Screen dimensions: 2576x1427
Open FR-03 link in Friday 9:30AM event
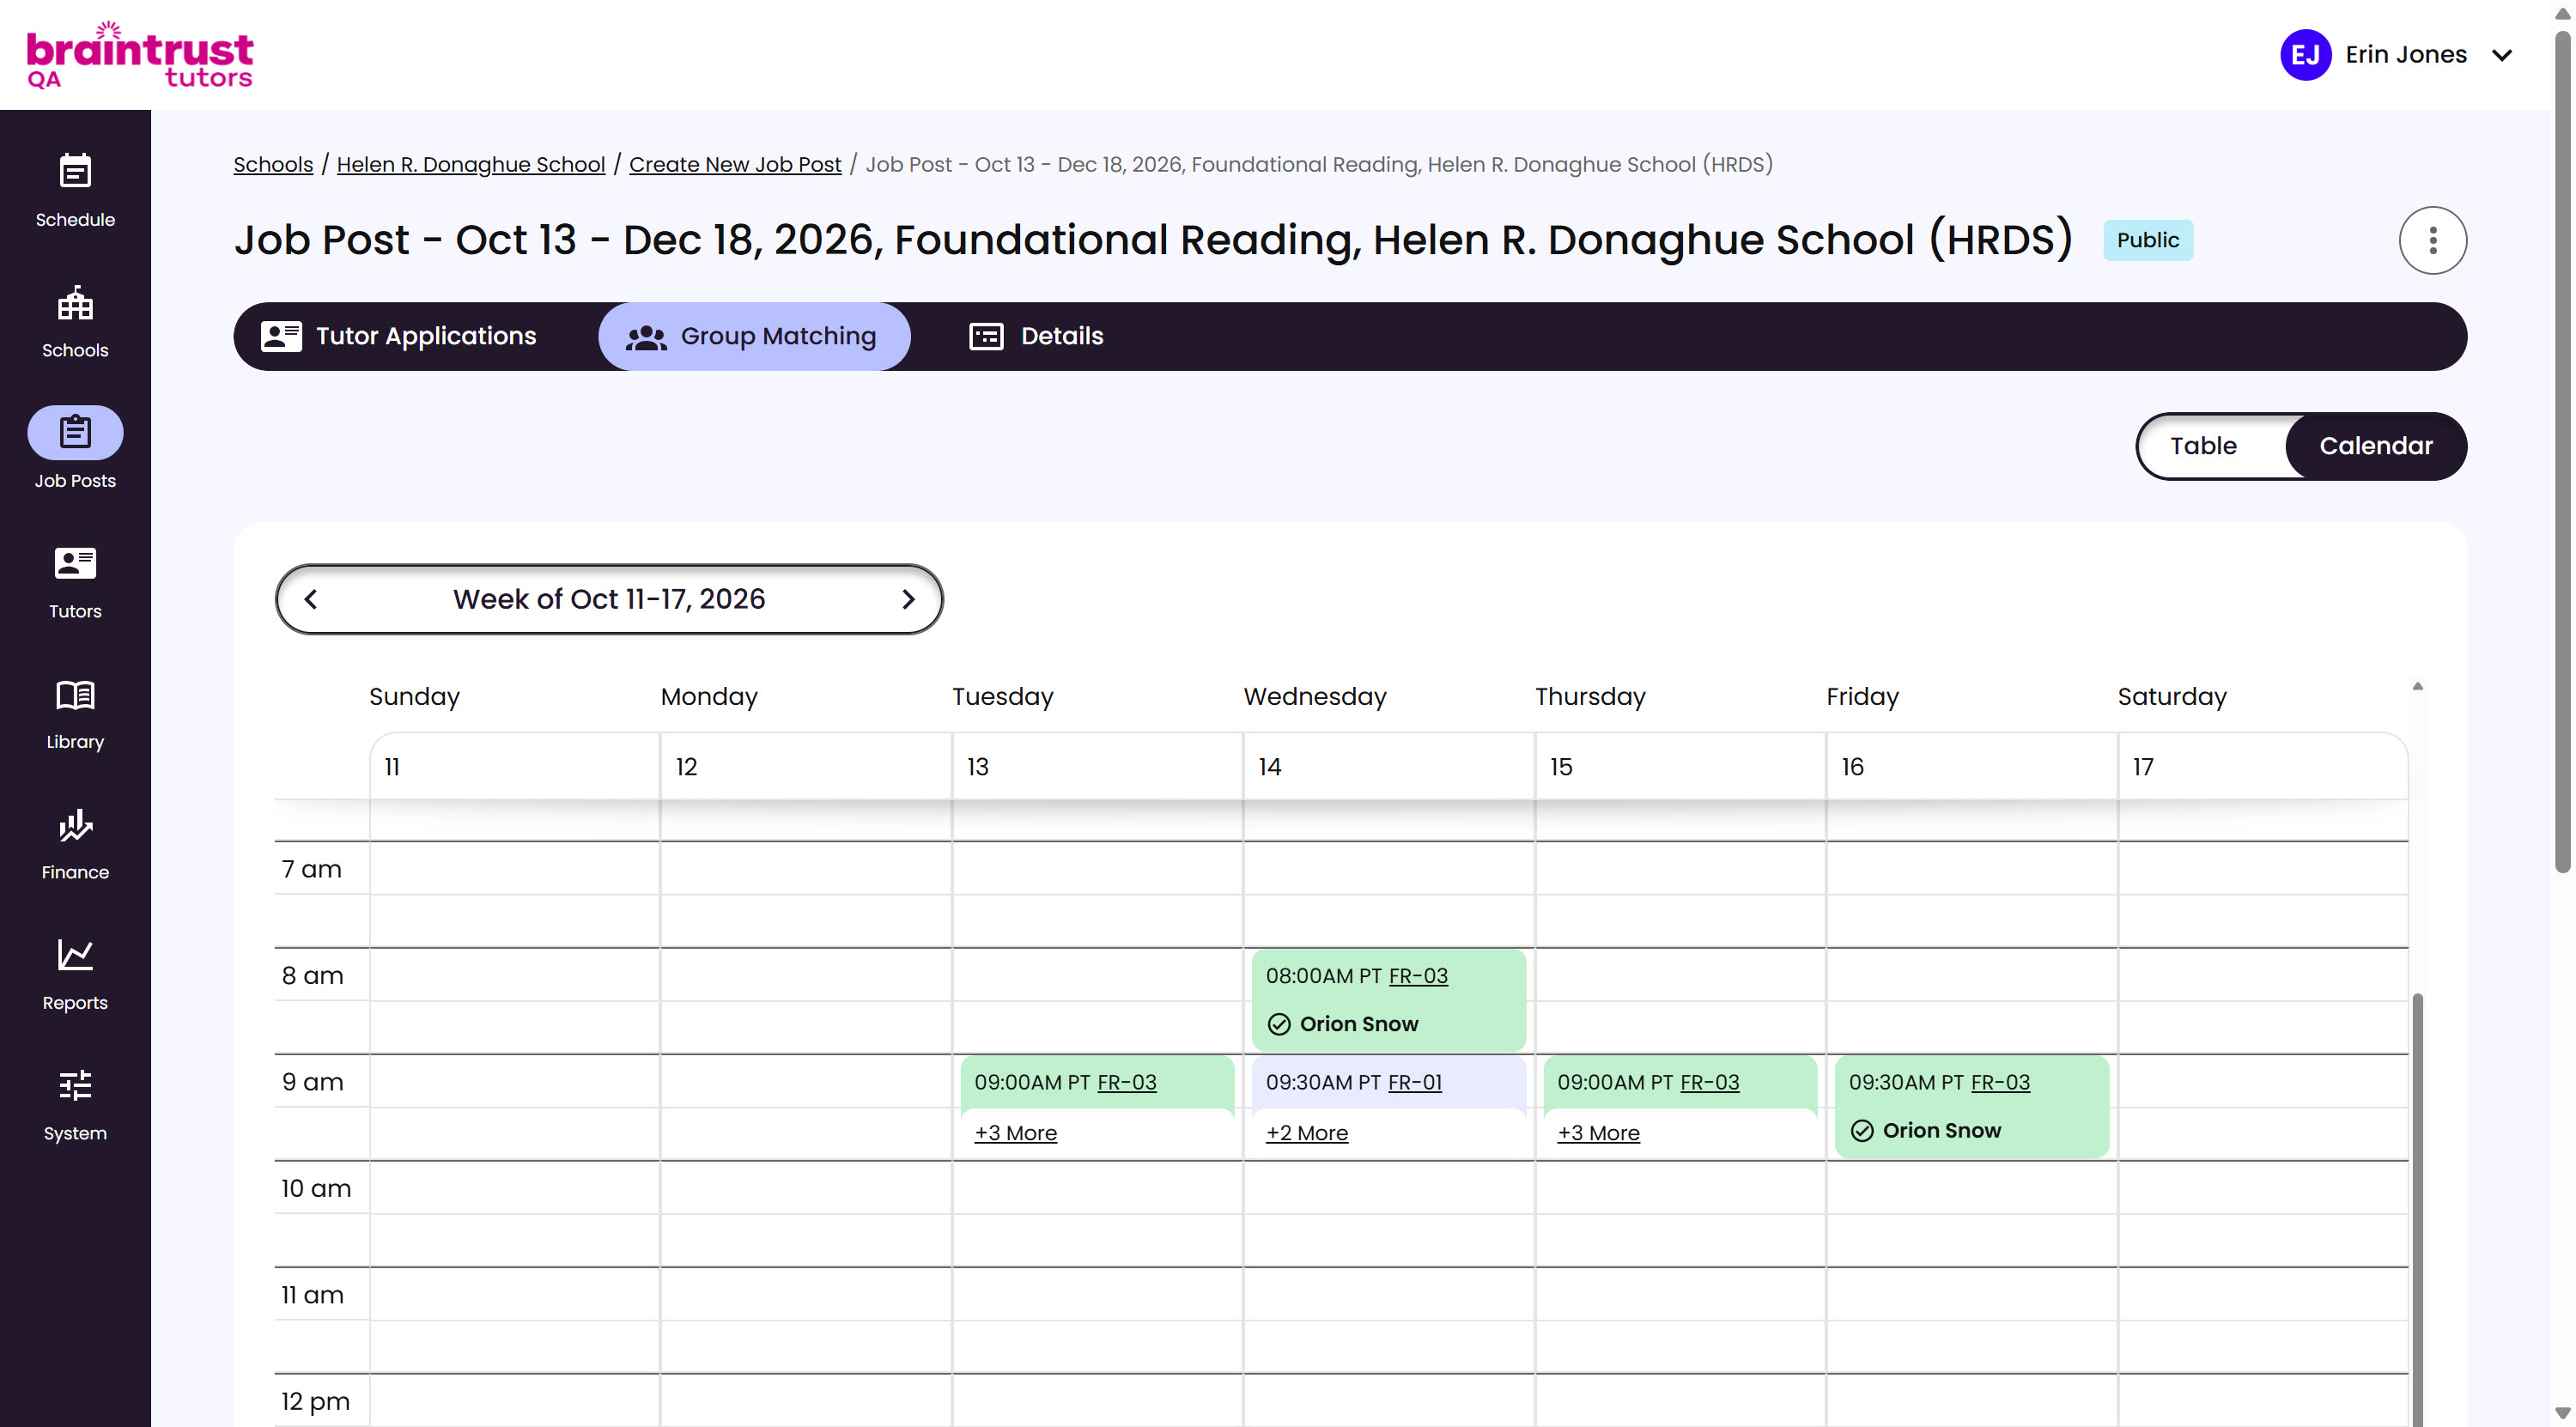[2000, 1082]
